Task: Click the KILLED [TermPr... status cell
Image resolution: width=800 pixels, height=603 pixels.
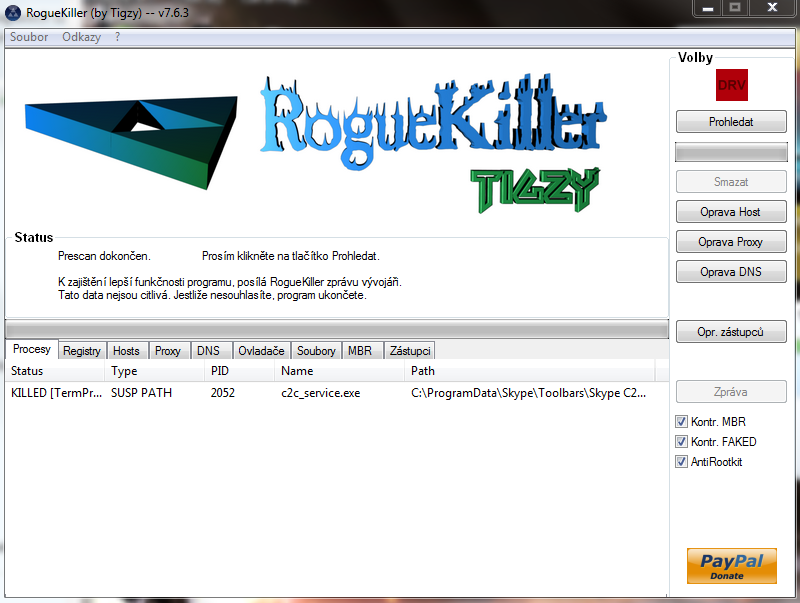Action: coord(56,393)
